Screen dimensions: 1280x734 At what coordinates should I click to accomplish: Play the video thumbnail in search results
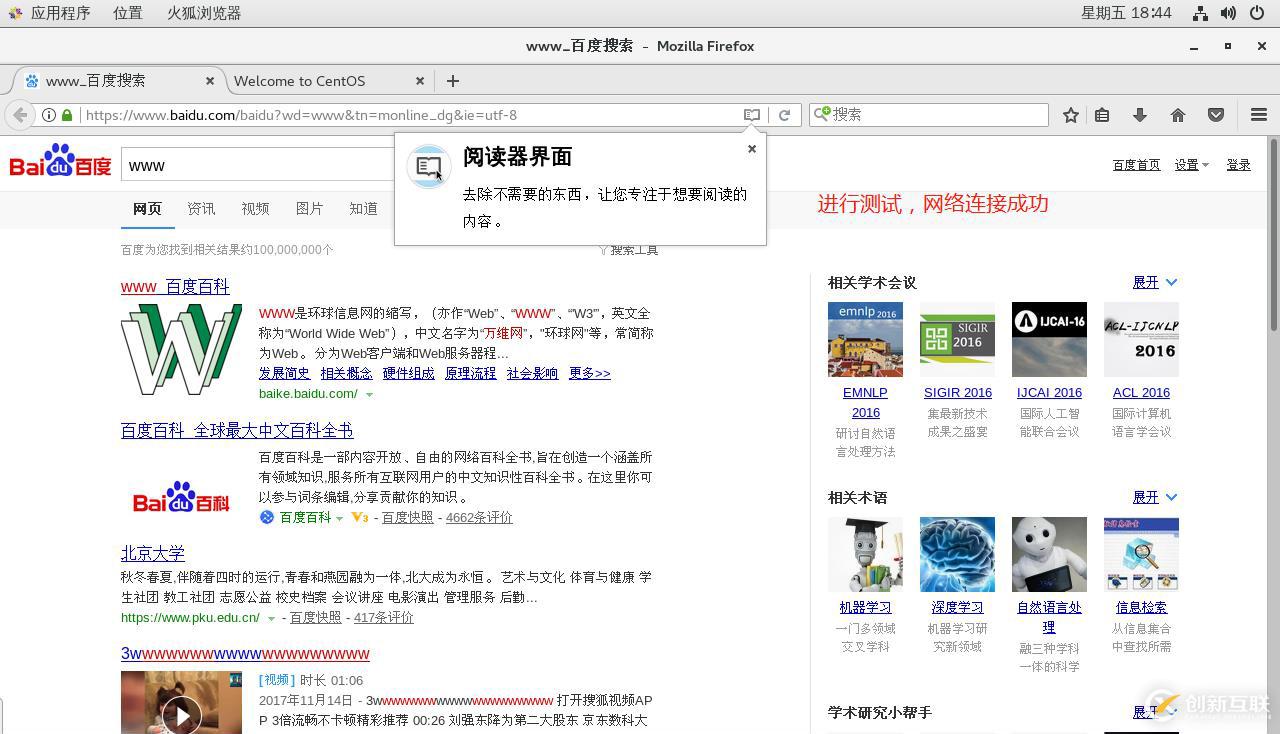point(181,712)
